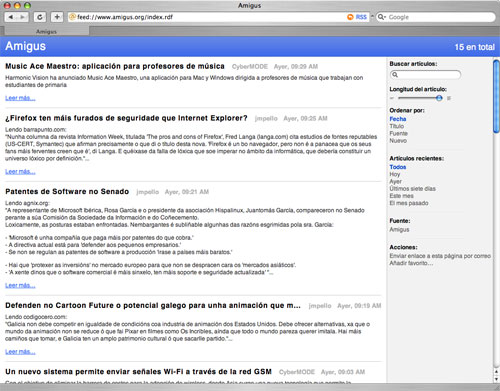
Task: Click the feed URL address field
Action: pos(207,17)
